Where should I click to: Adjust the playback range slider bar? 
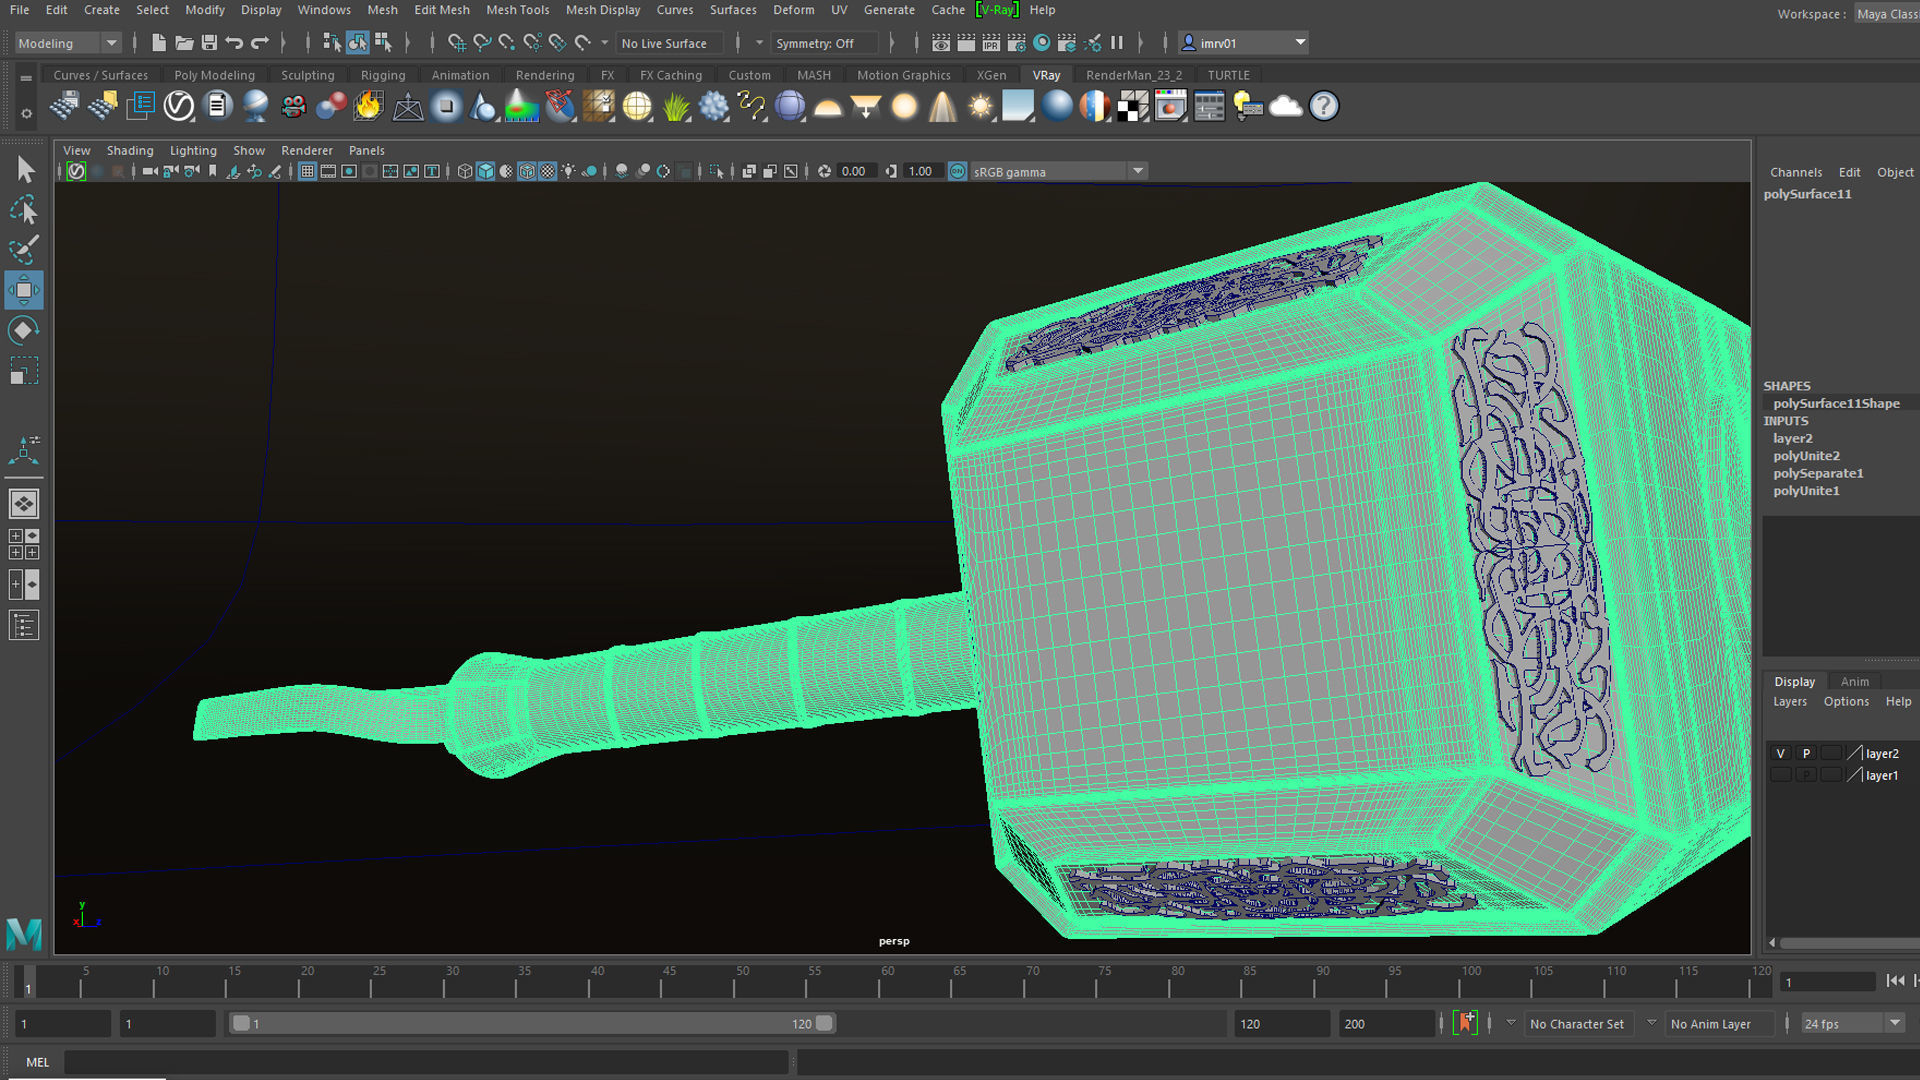tap(532, 1023)
